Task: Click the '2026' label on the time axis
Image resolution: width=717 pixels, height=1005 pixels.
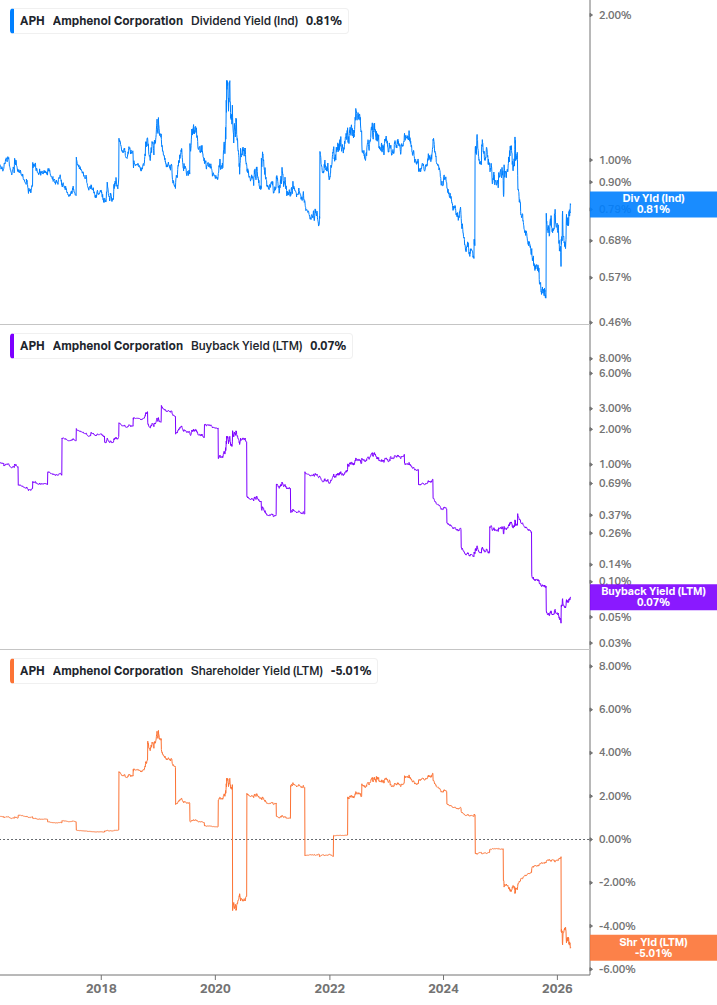Action: [x=557, y=988]
